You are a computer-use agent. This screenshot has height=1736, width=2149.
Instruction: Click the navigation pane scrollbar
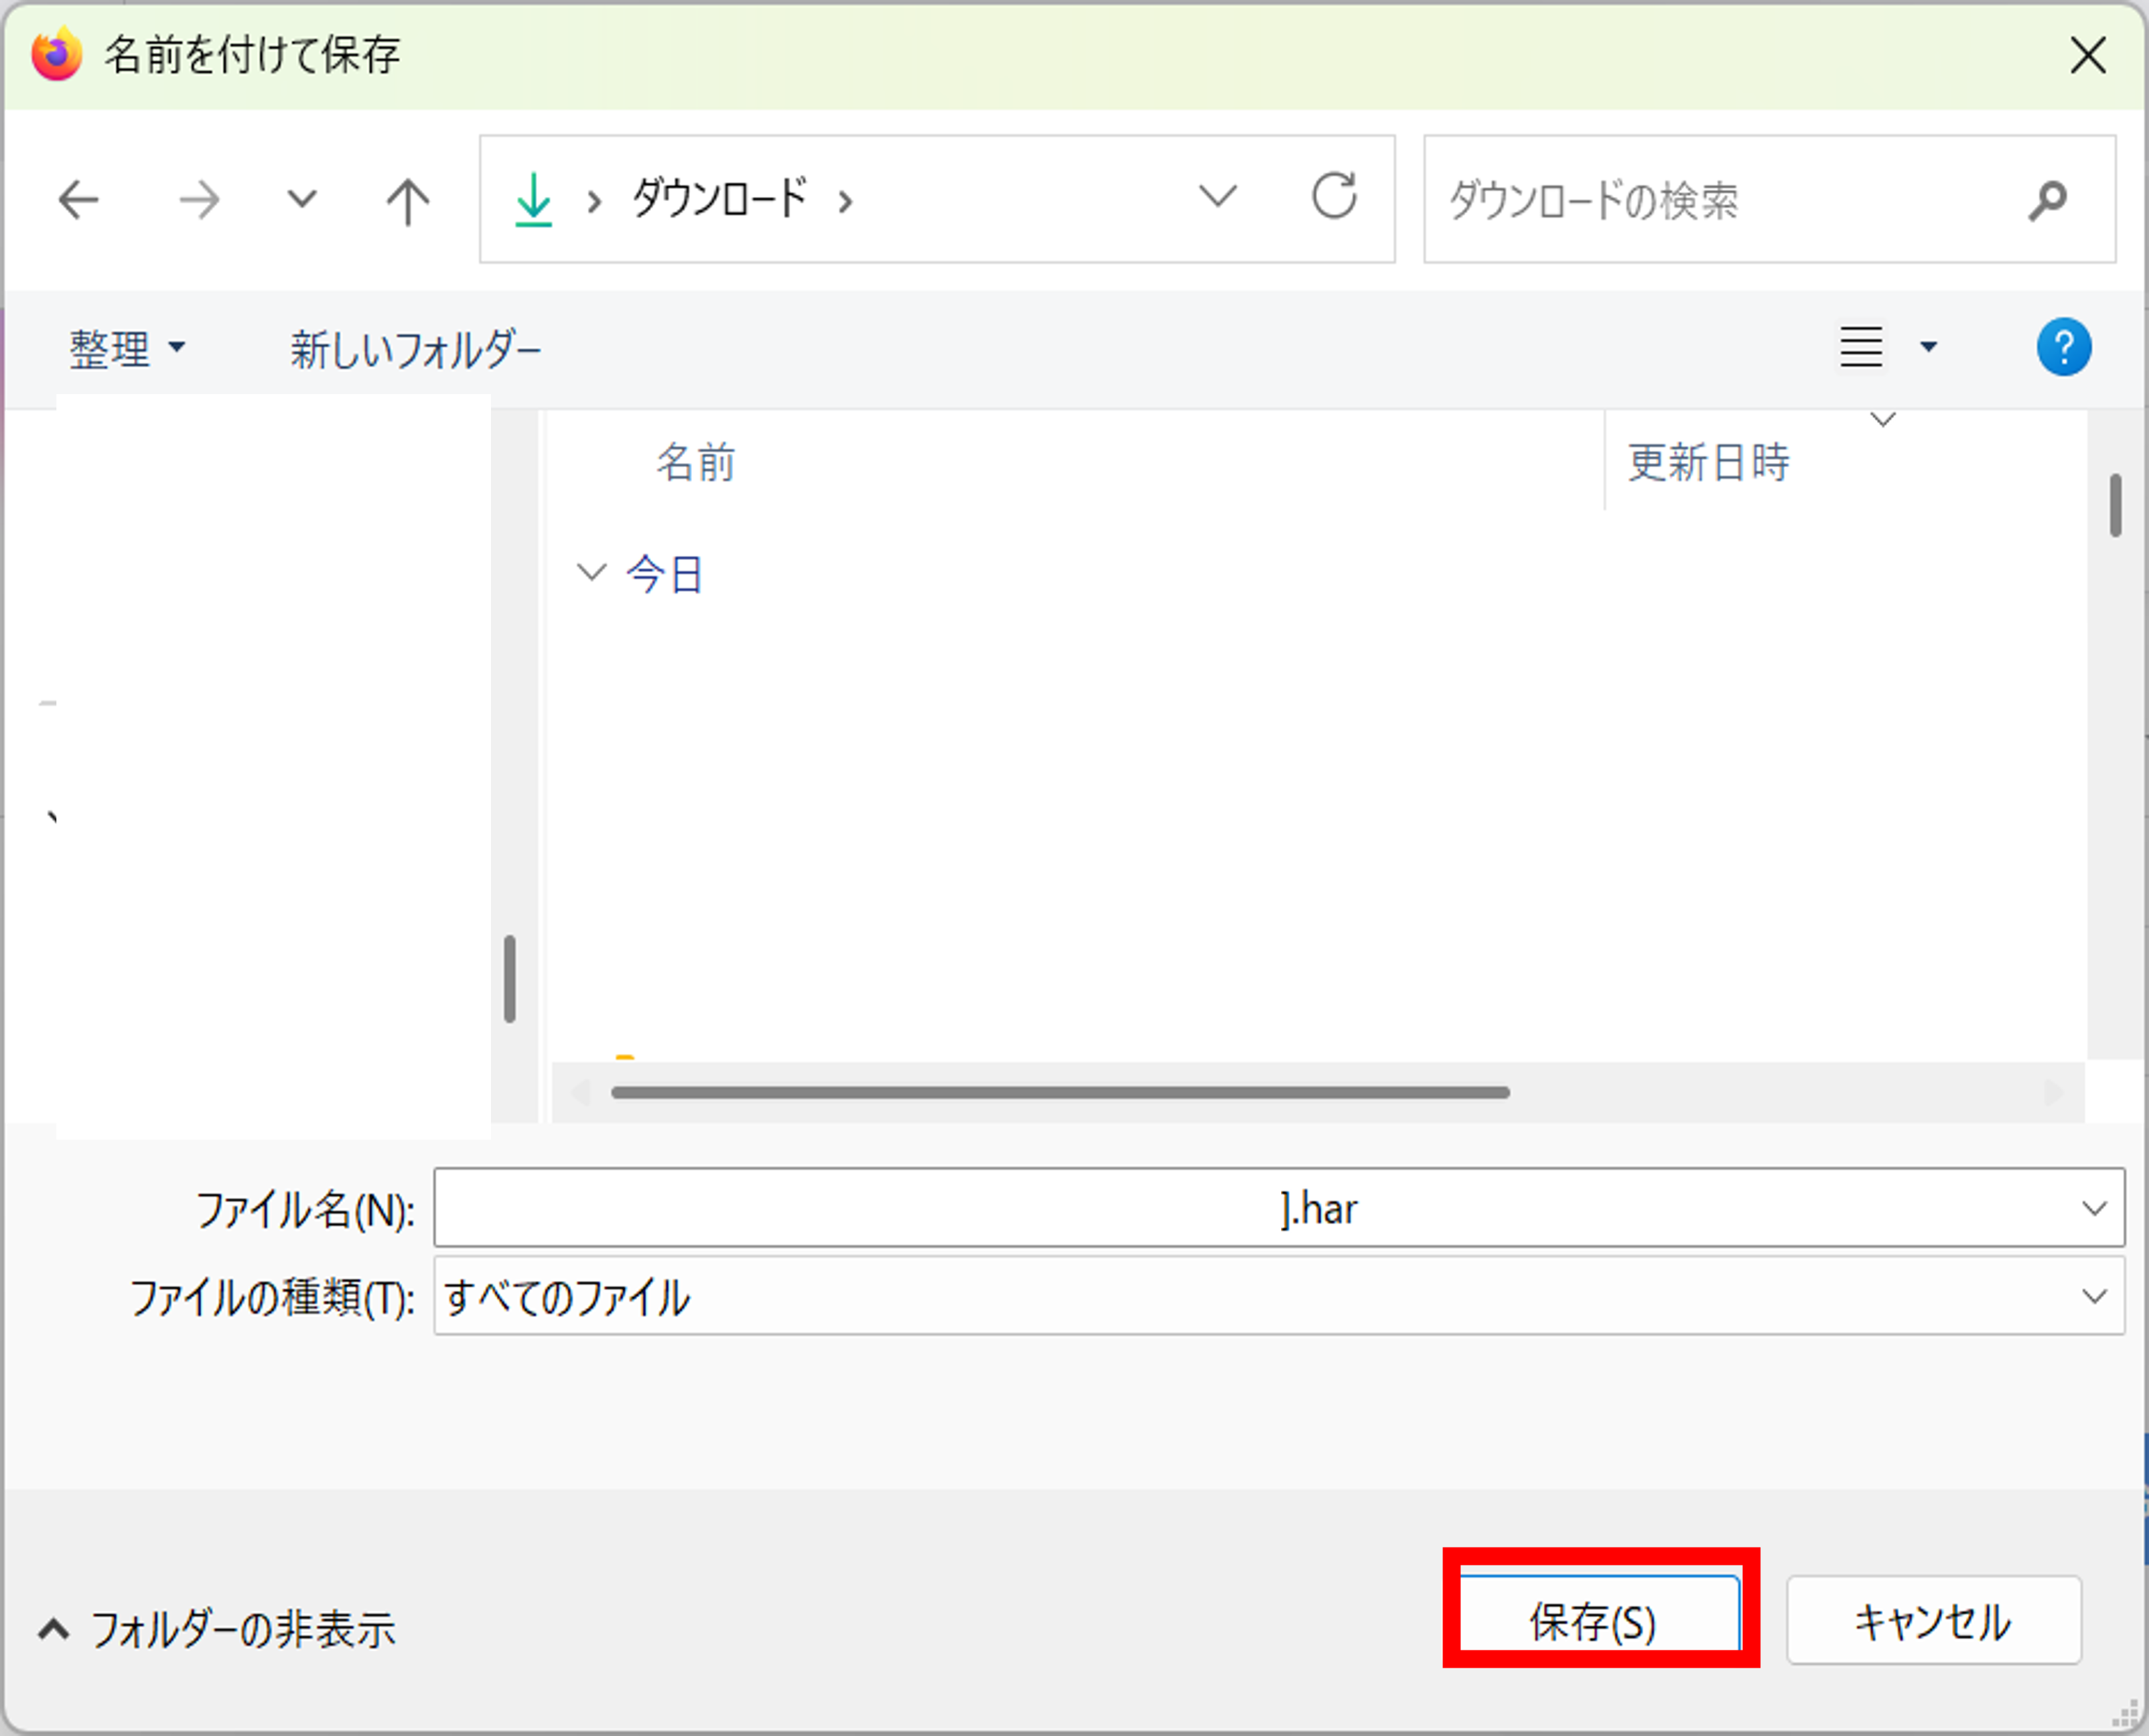tap(510, 978)
